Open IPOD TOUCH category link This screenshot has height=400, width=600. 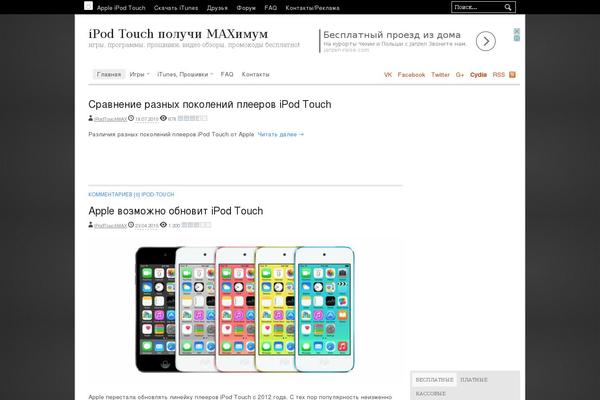click(x=158, y=194)
